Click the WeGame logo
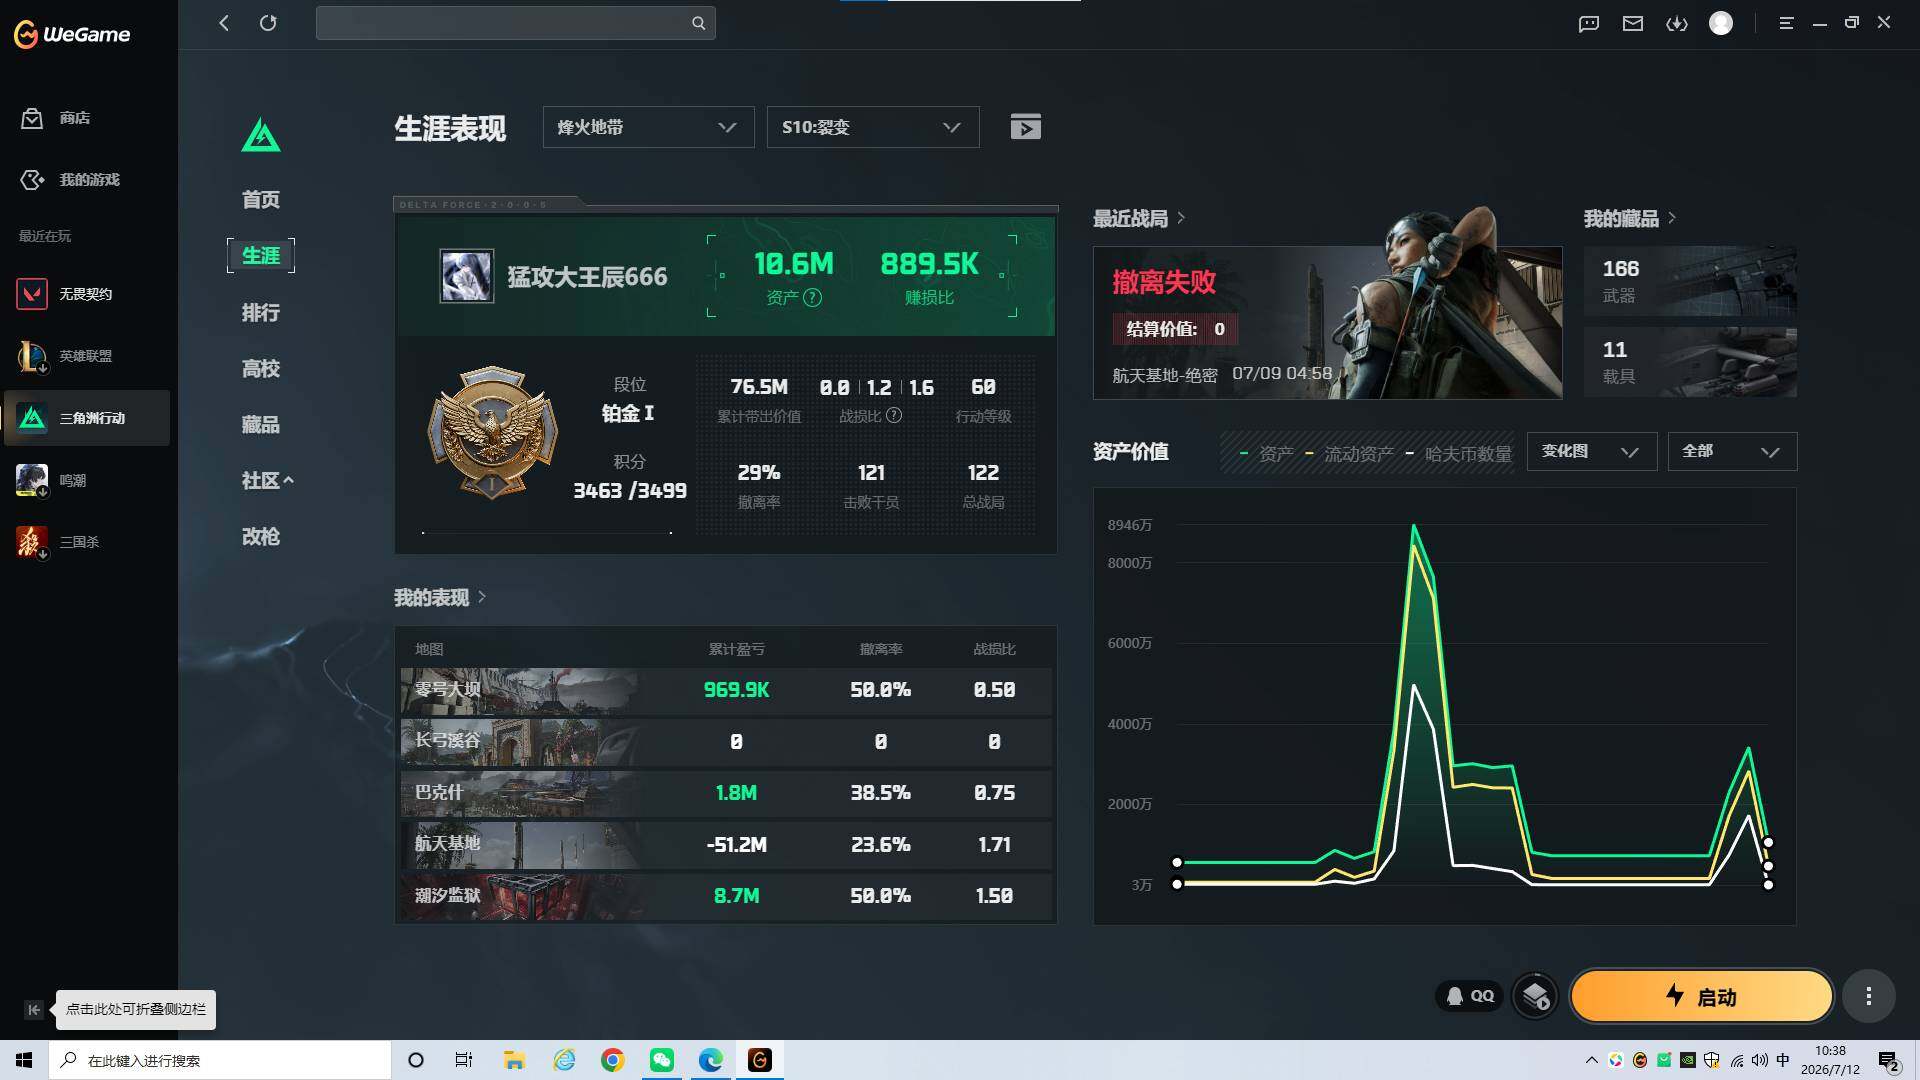Viewport: 1920px width, 1080px height. point(72,34)
